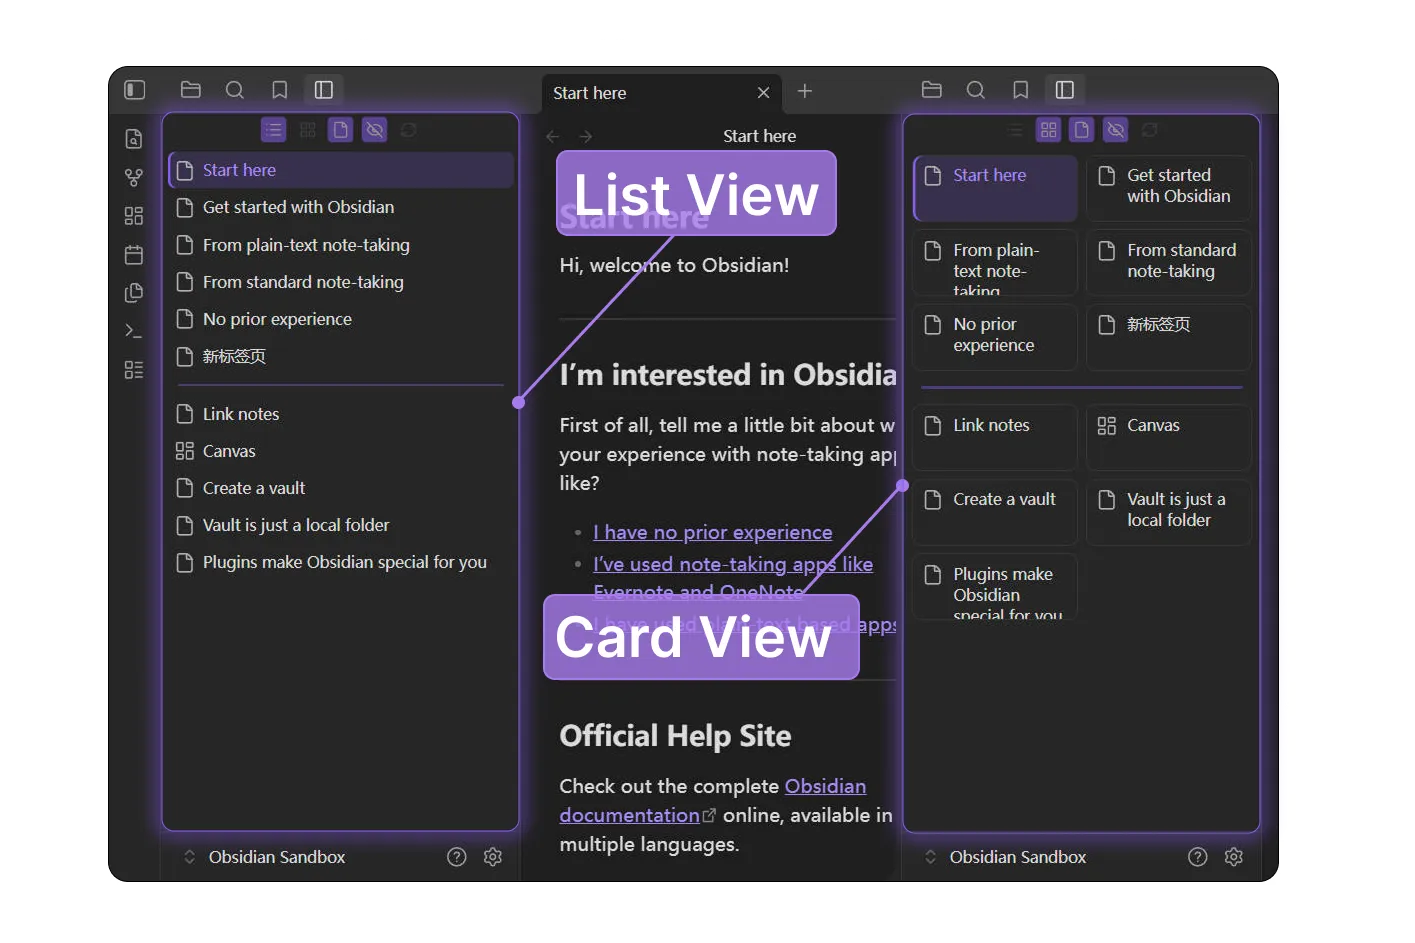Open a new tab with the plus button
This screenshot has height=943, width=1415.
click(x=805, y=91)
